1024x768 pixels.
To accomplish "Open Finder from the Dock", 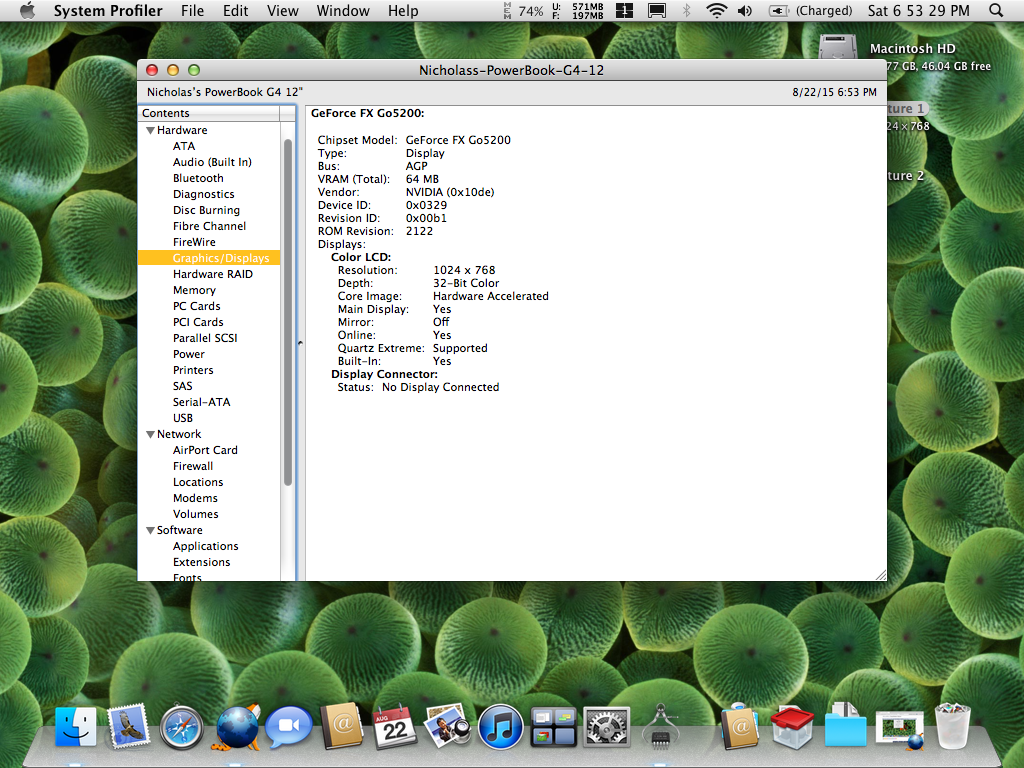I will [76, 726].
